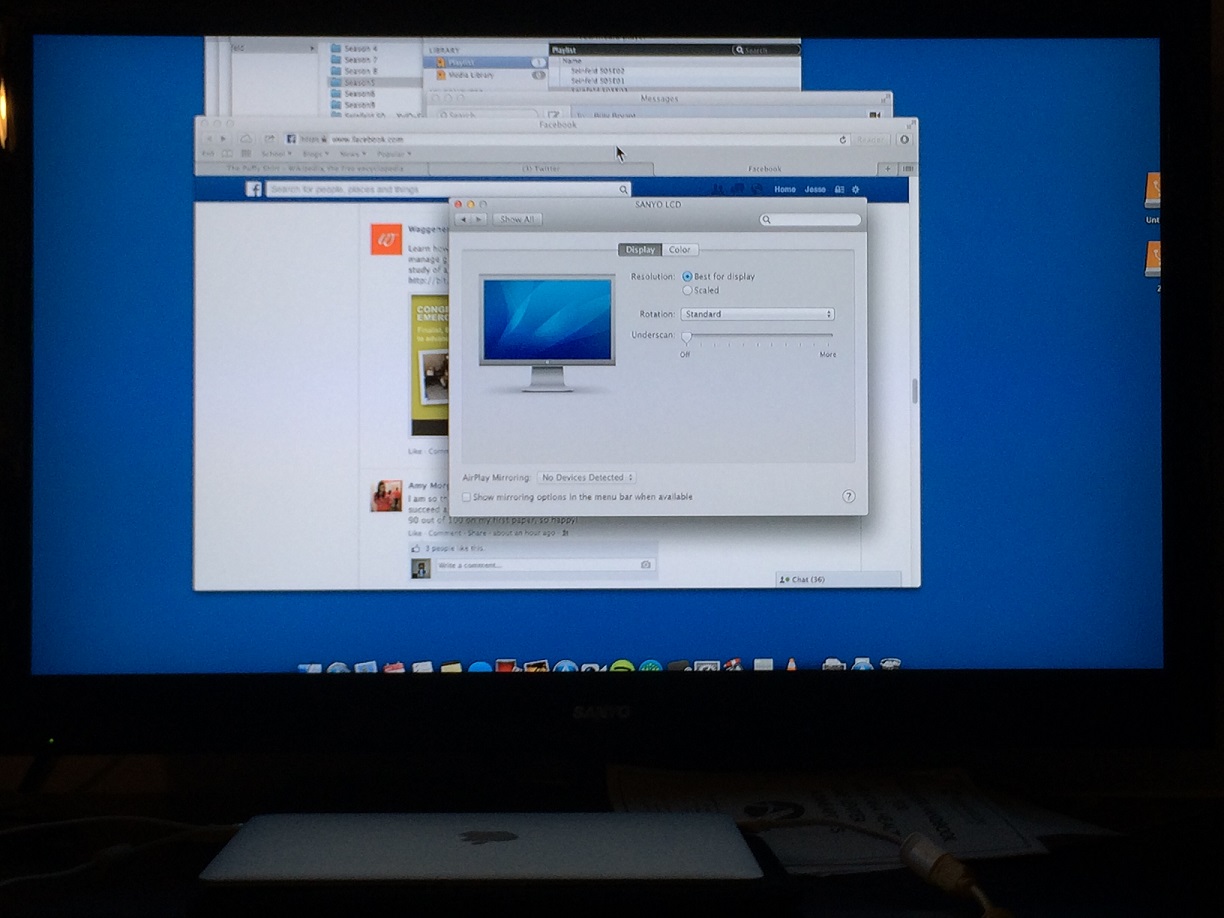
Task: Select the Scaled resolution option
Action: coord(687,290)
